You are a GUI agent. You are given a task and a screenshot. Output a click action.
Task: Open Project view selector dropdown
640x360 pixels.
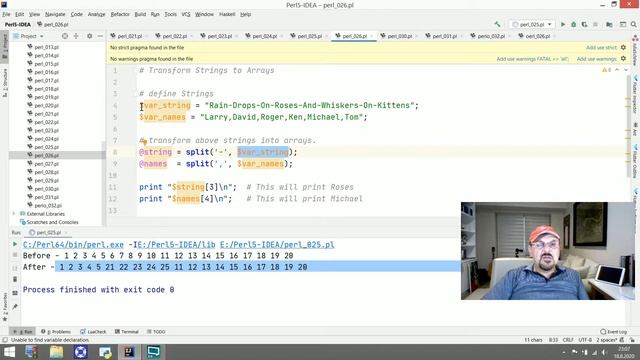[28, 36]
